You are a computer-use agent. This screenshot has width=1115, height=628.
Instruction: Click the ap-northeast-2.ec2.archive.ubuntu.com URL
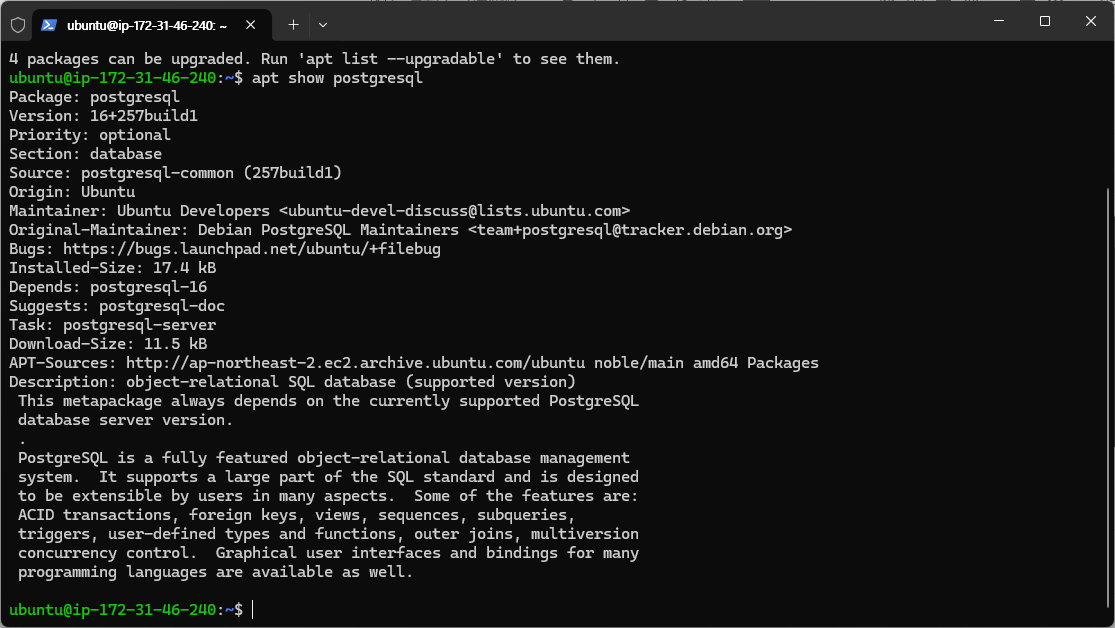356,363
